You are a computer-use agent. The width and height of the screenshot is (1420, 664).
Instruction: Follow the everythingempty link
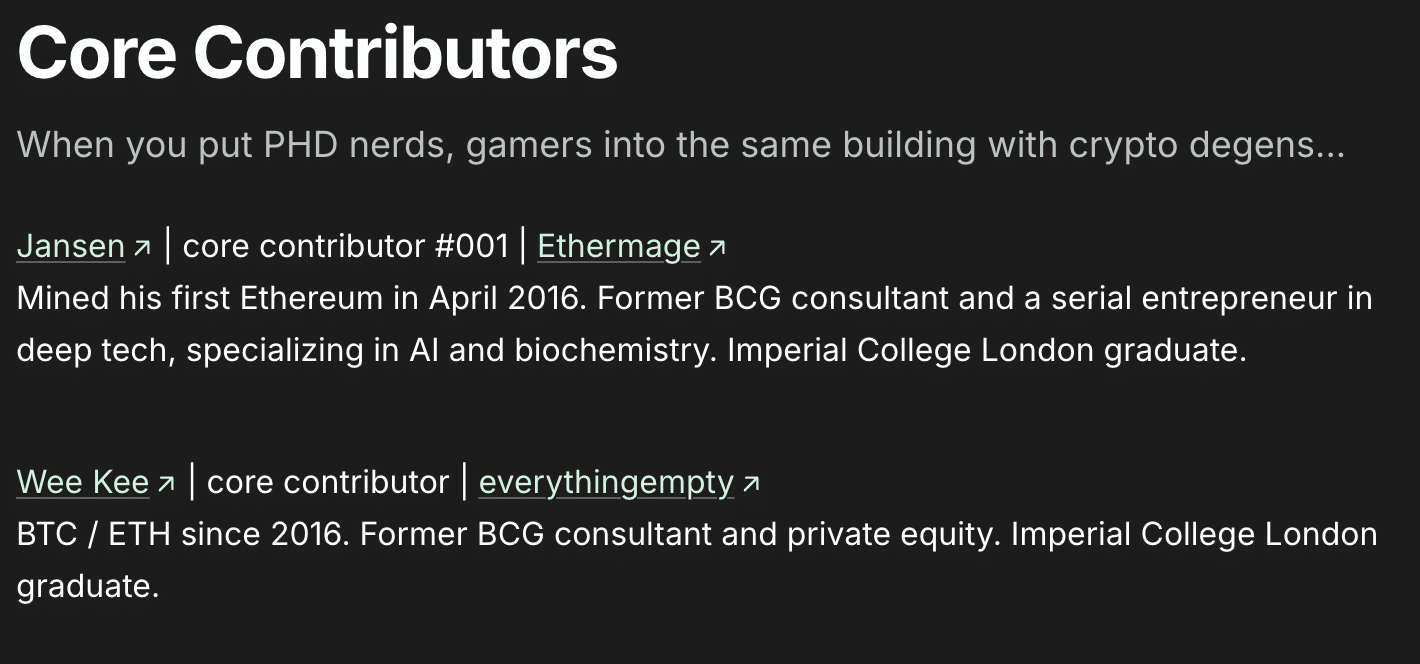(x=606, y=482)
